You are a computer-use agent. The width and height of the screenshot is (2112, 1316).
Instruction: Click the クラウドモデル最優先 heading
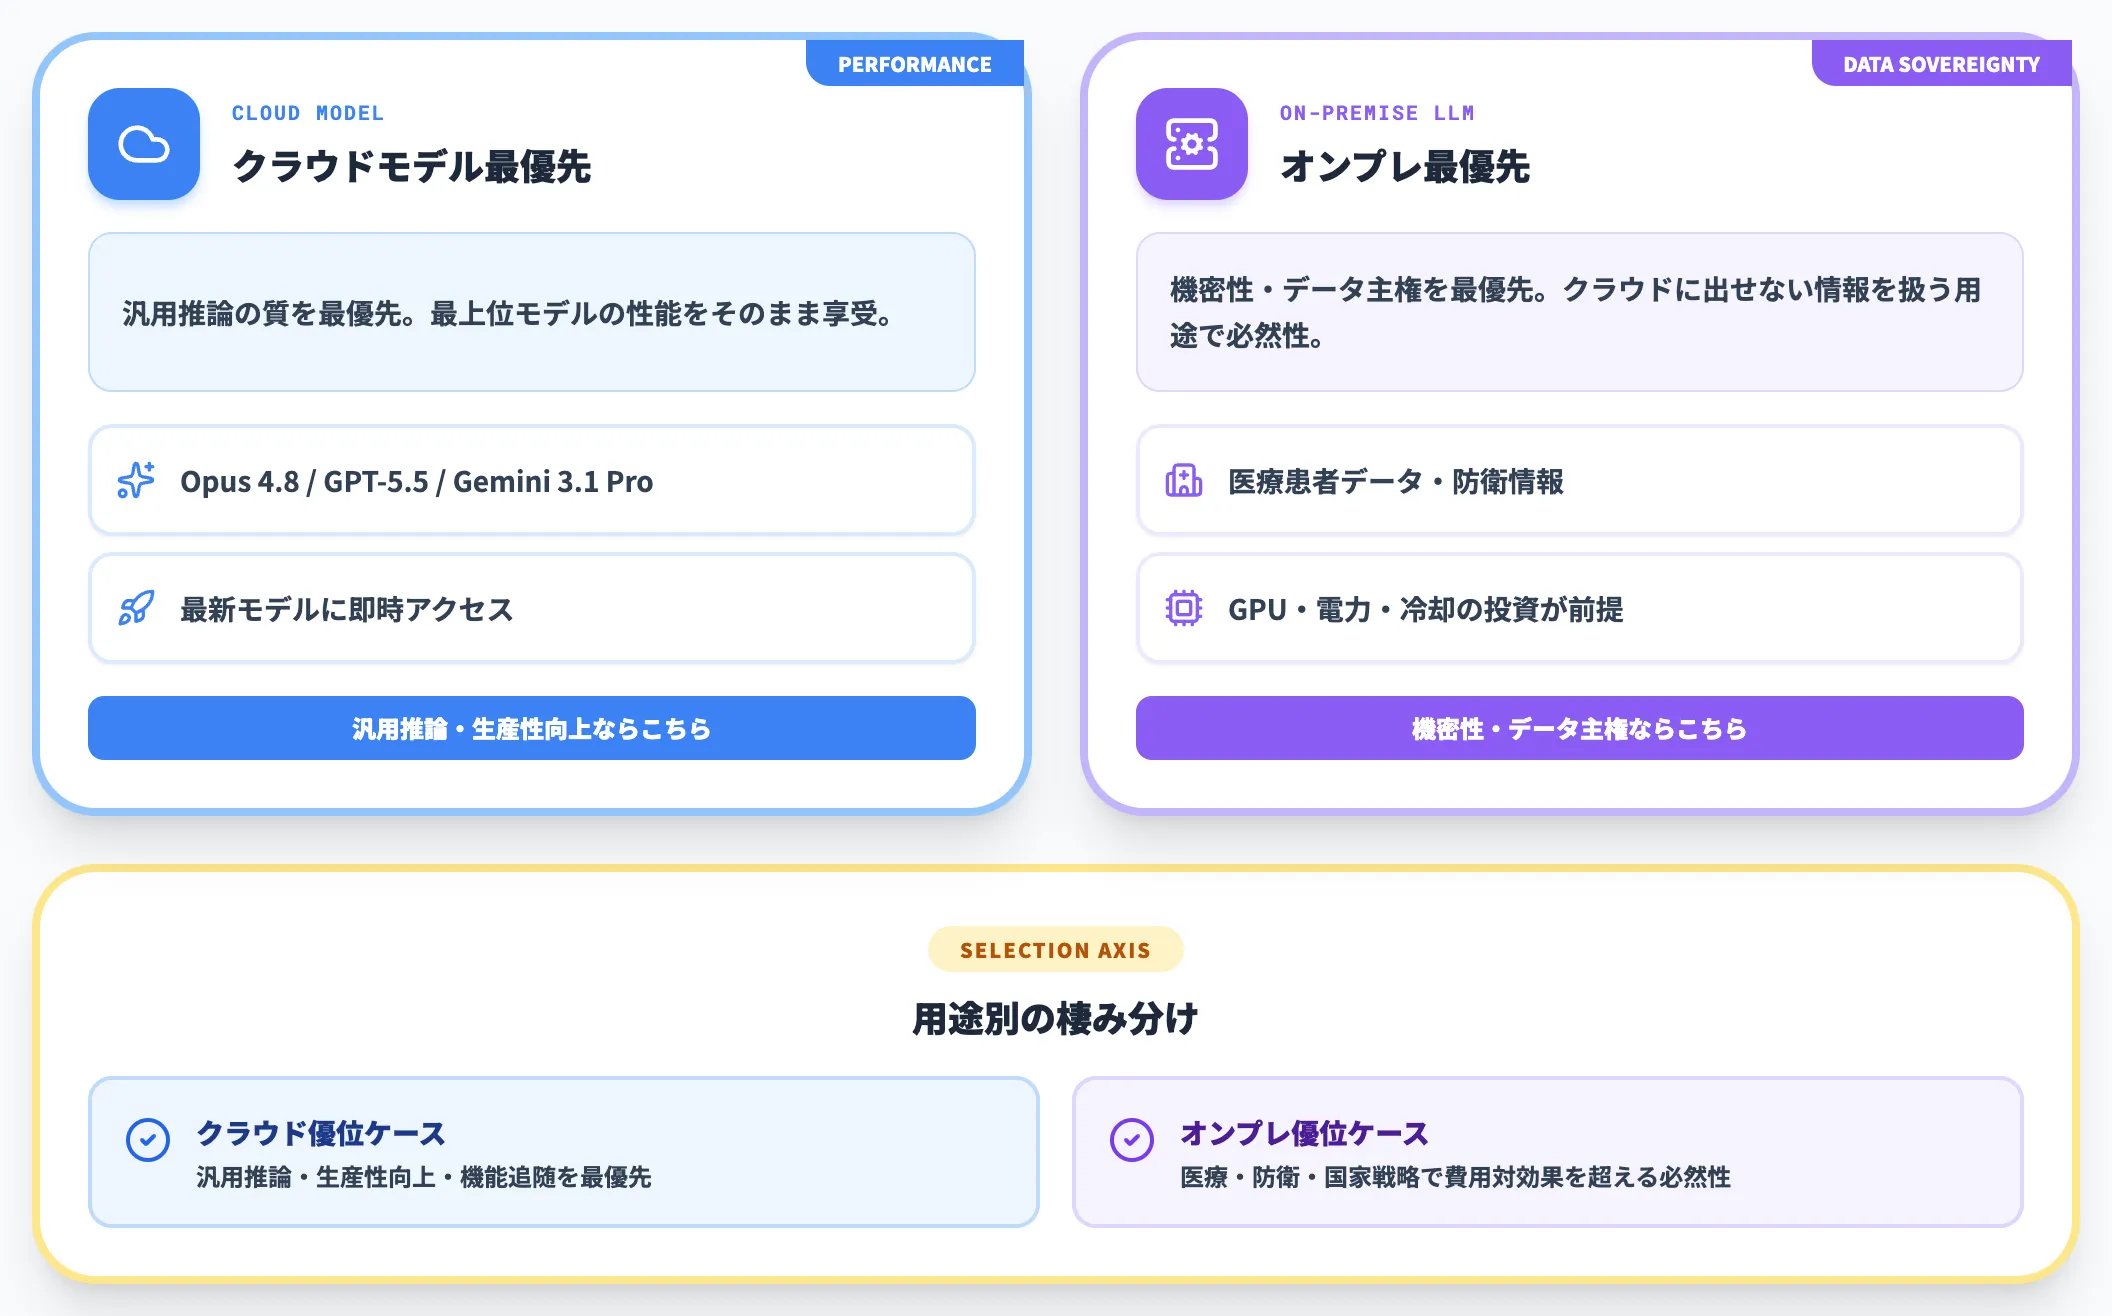(x=412, y=167)
